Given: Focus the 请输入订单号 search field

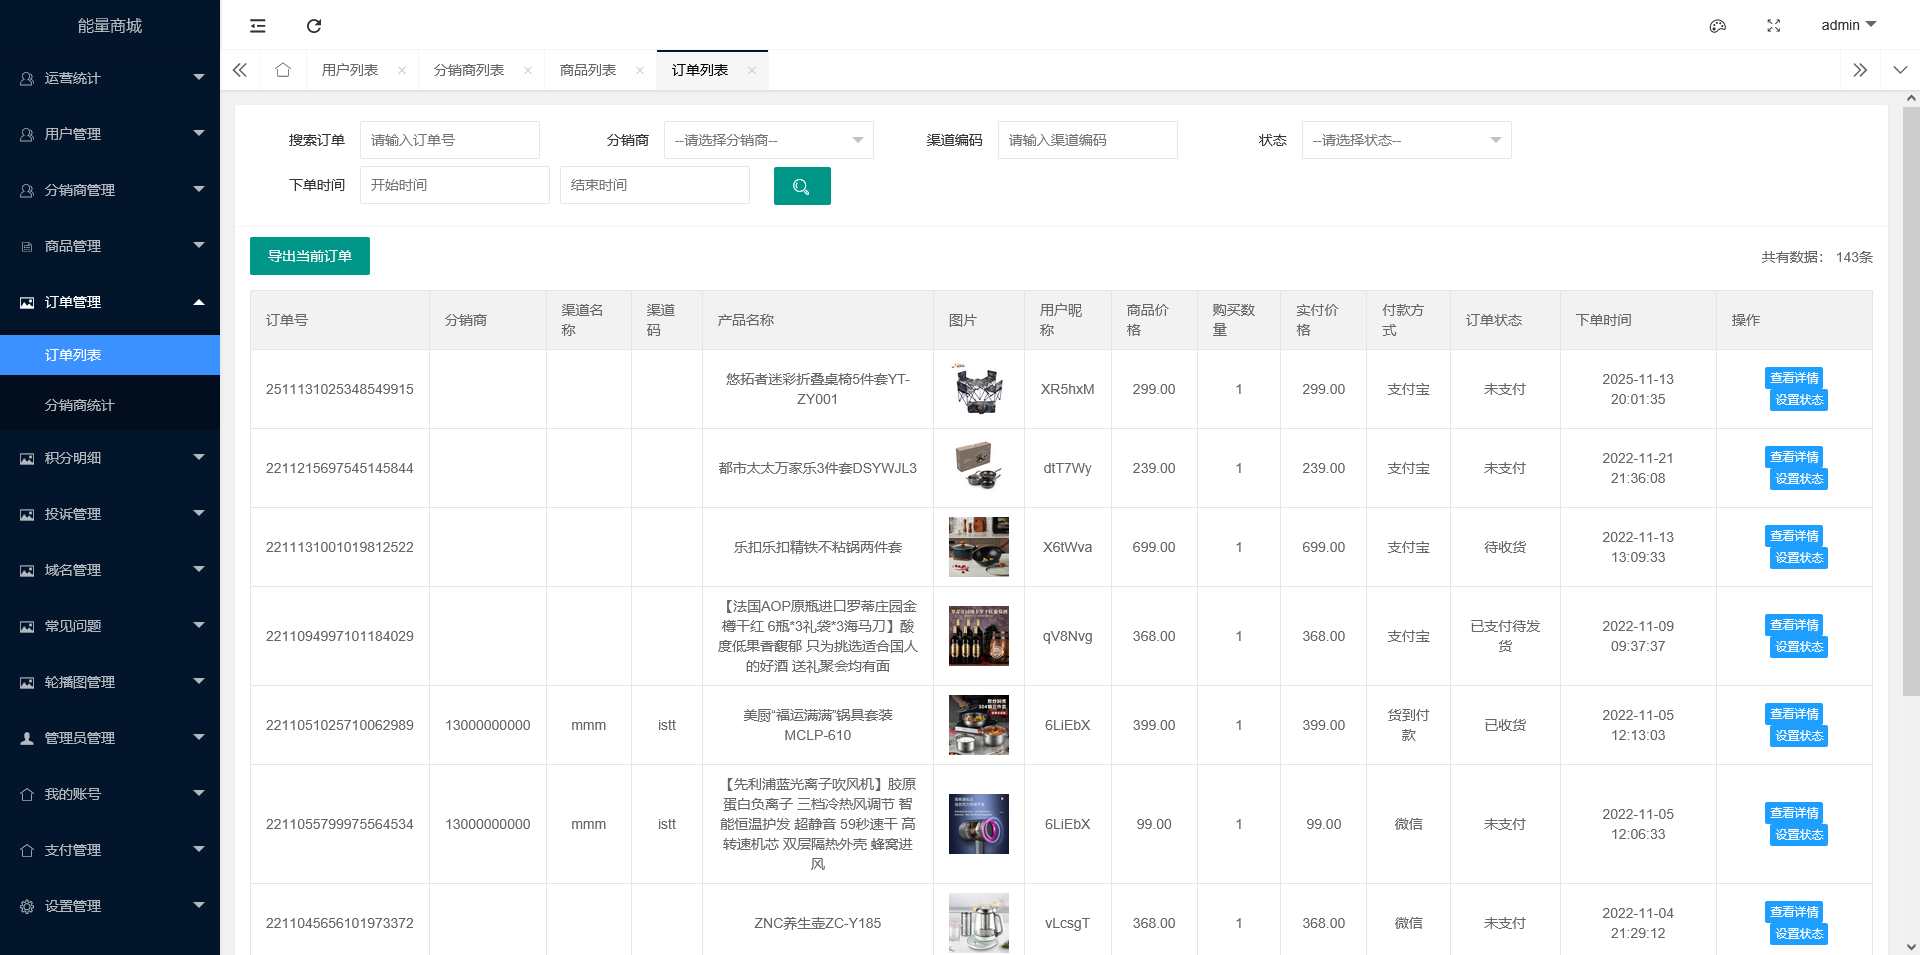Looking at the screenshot, I should (x=450, y=140).
